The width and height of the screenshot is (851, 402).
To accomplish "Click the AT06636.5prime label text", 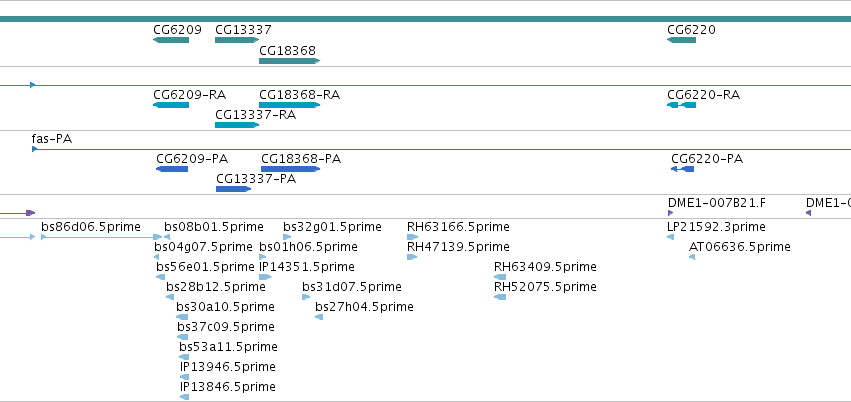I will (x=740, y=247).
